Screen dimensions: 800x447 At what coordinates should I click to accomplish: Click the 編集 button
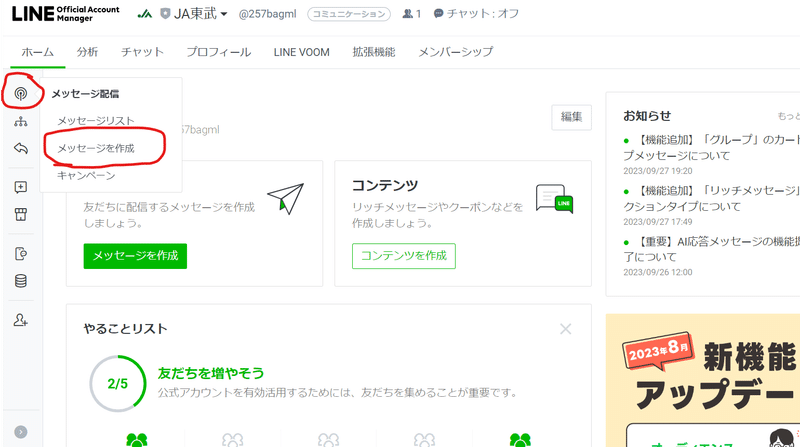point(571,117)
